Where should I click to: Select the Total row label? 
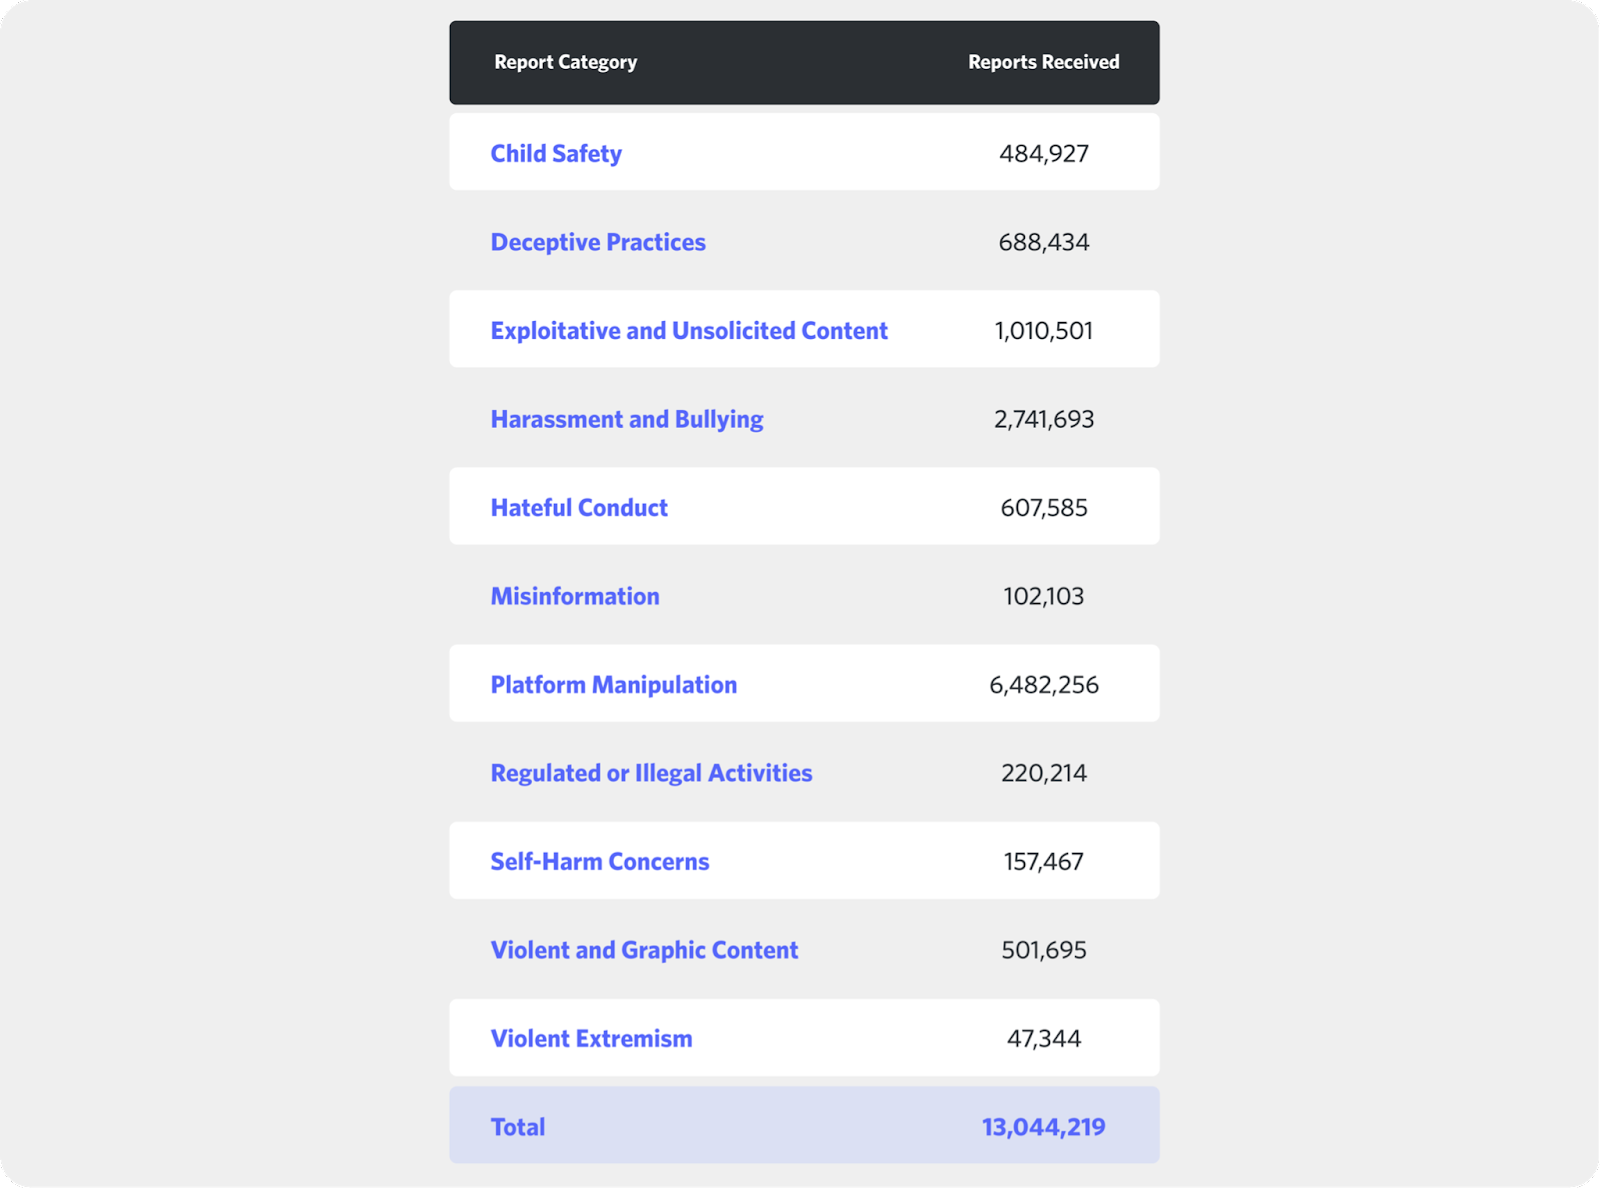(517, 1126)
